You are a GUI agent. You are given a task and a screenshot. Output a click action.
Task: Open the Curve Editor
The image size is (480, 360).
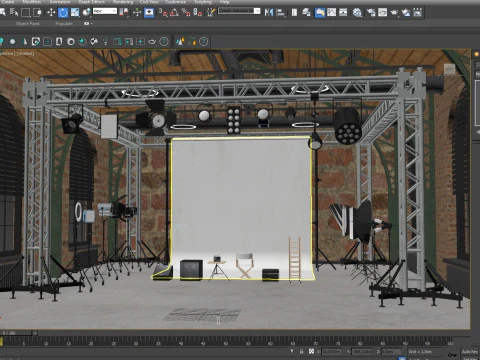(332, 13)
